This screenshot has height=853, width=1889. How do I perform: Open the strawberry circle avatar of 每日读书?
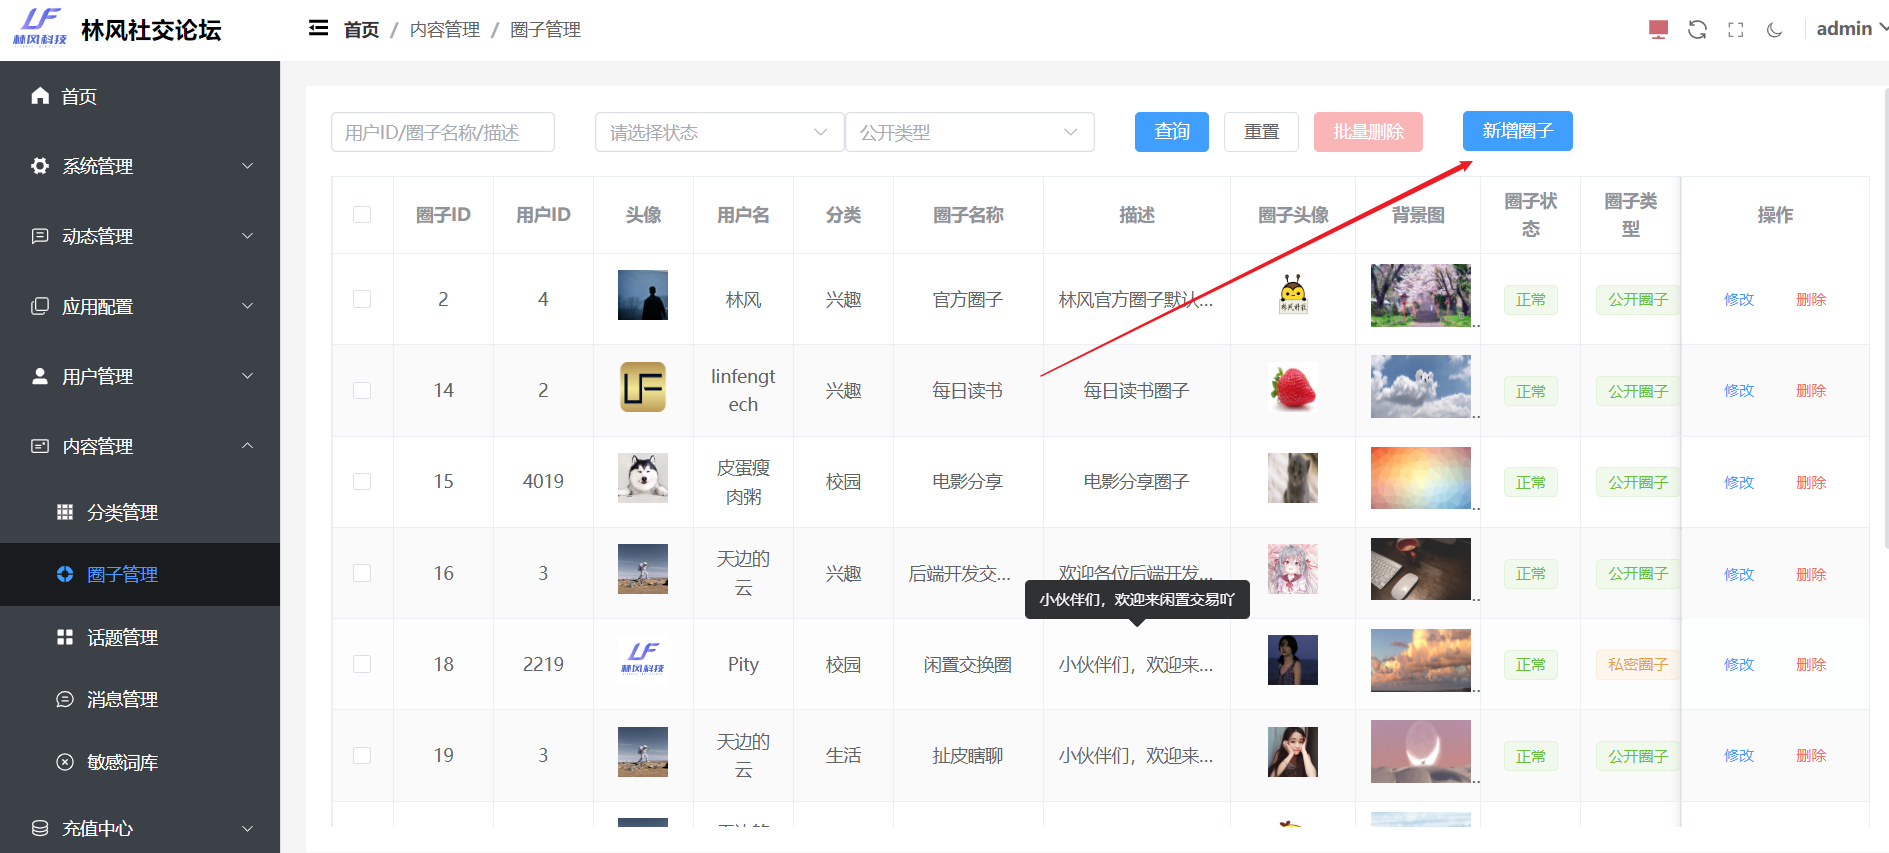(x=1293, y=387)
